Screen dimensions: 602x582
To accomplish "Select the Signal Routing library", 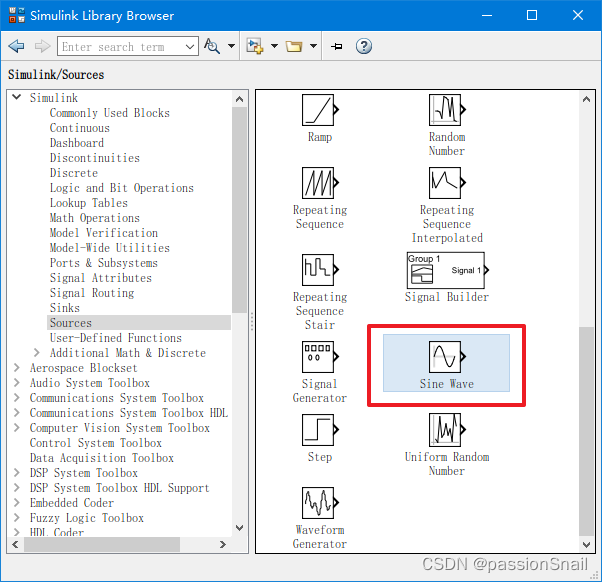I will click(x=92, y=293).
